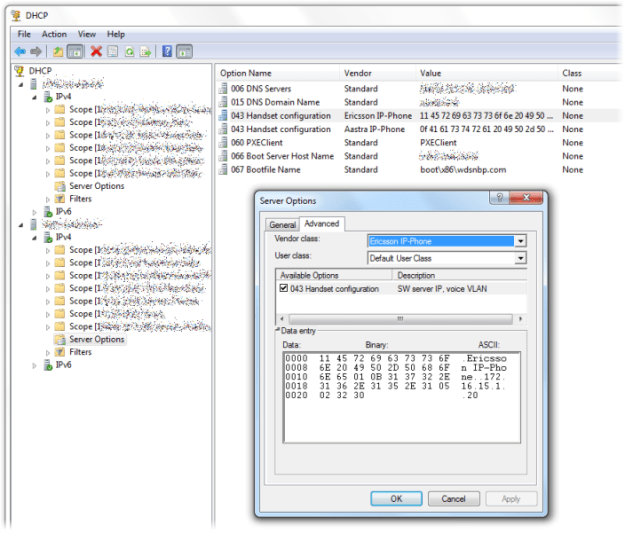Click the Export List toolbar icon
Screen dimensions: 625x533
pos(145,51)
